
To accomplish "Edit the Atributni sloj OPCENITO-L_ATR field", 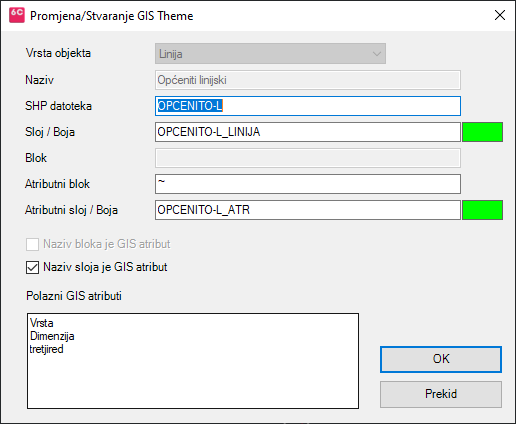I will (308, 210).
